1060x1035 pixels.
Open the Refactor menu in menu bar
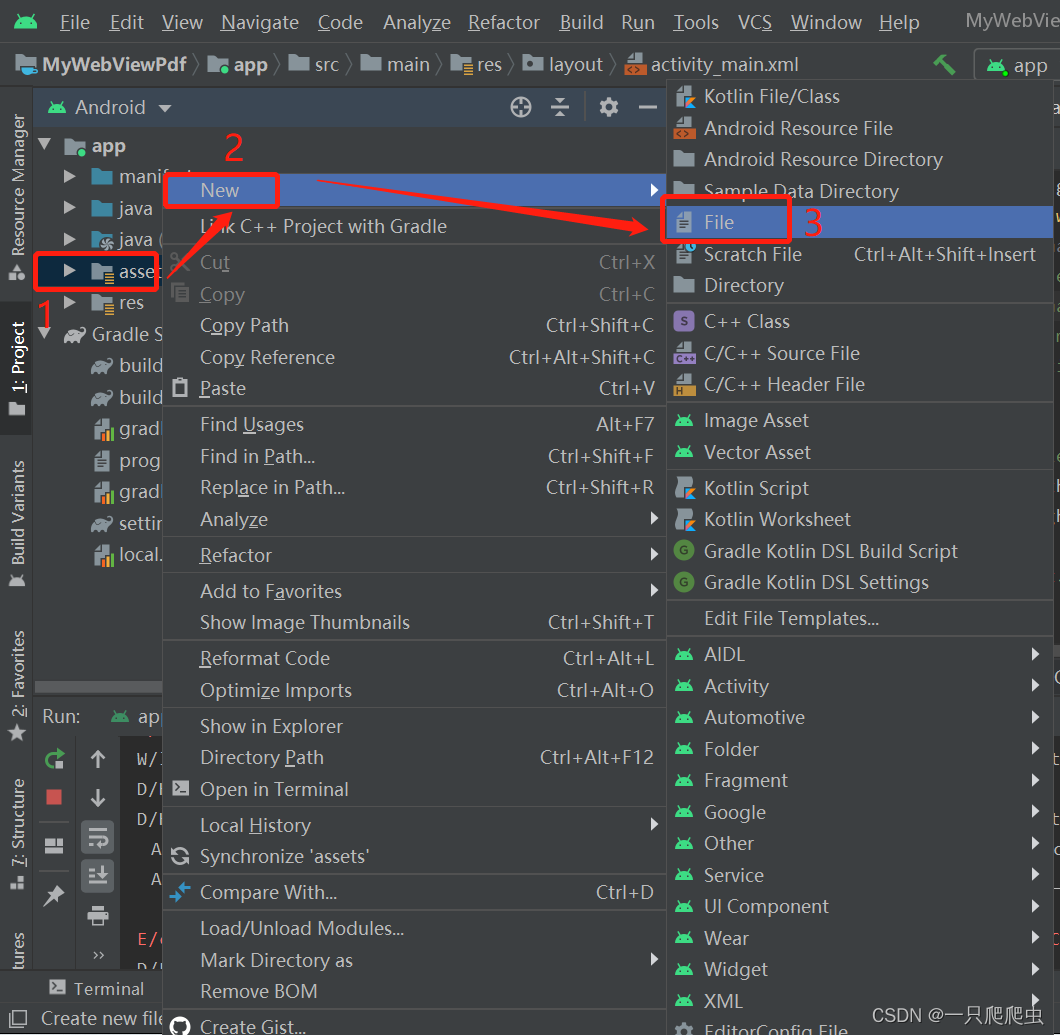click(x=504, y=22)
